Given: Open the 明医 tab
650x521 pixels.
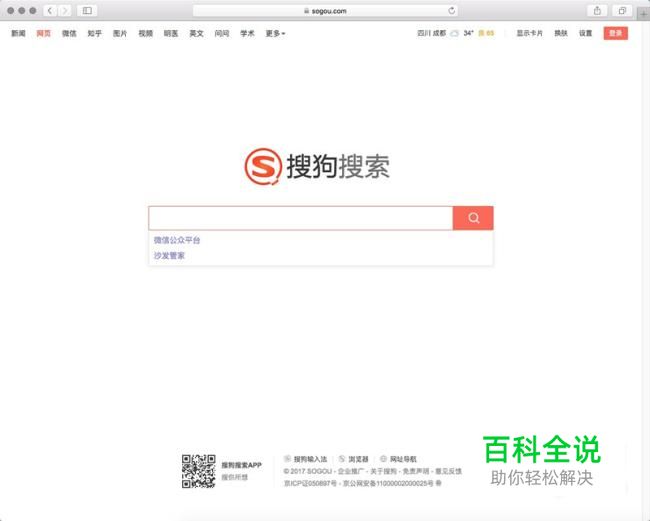Looking at the screenshot, I should point(171,33).
